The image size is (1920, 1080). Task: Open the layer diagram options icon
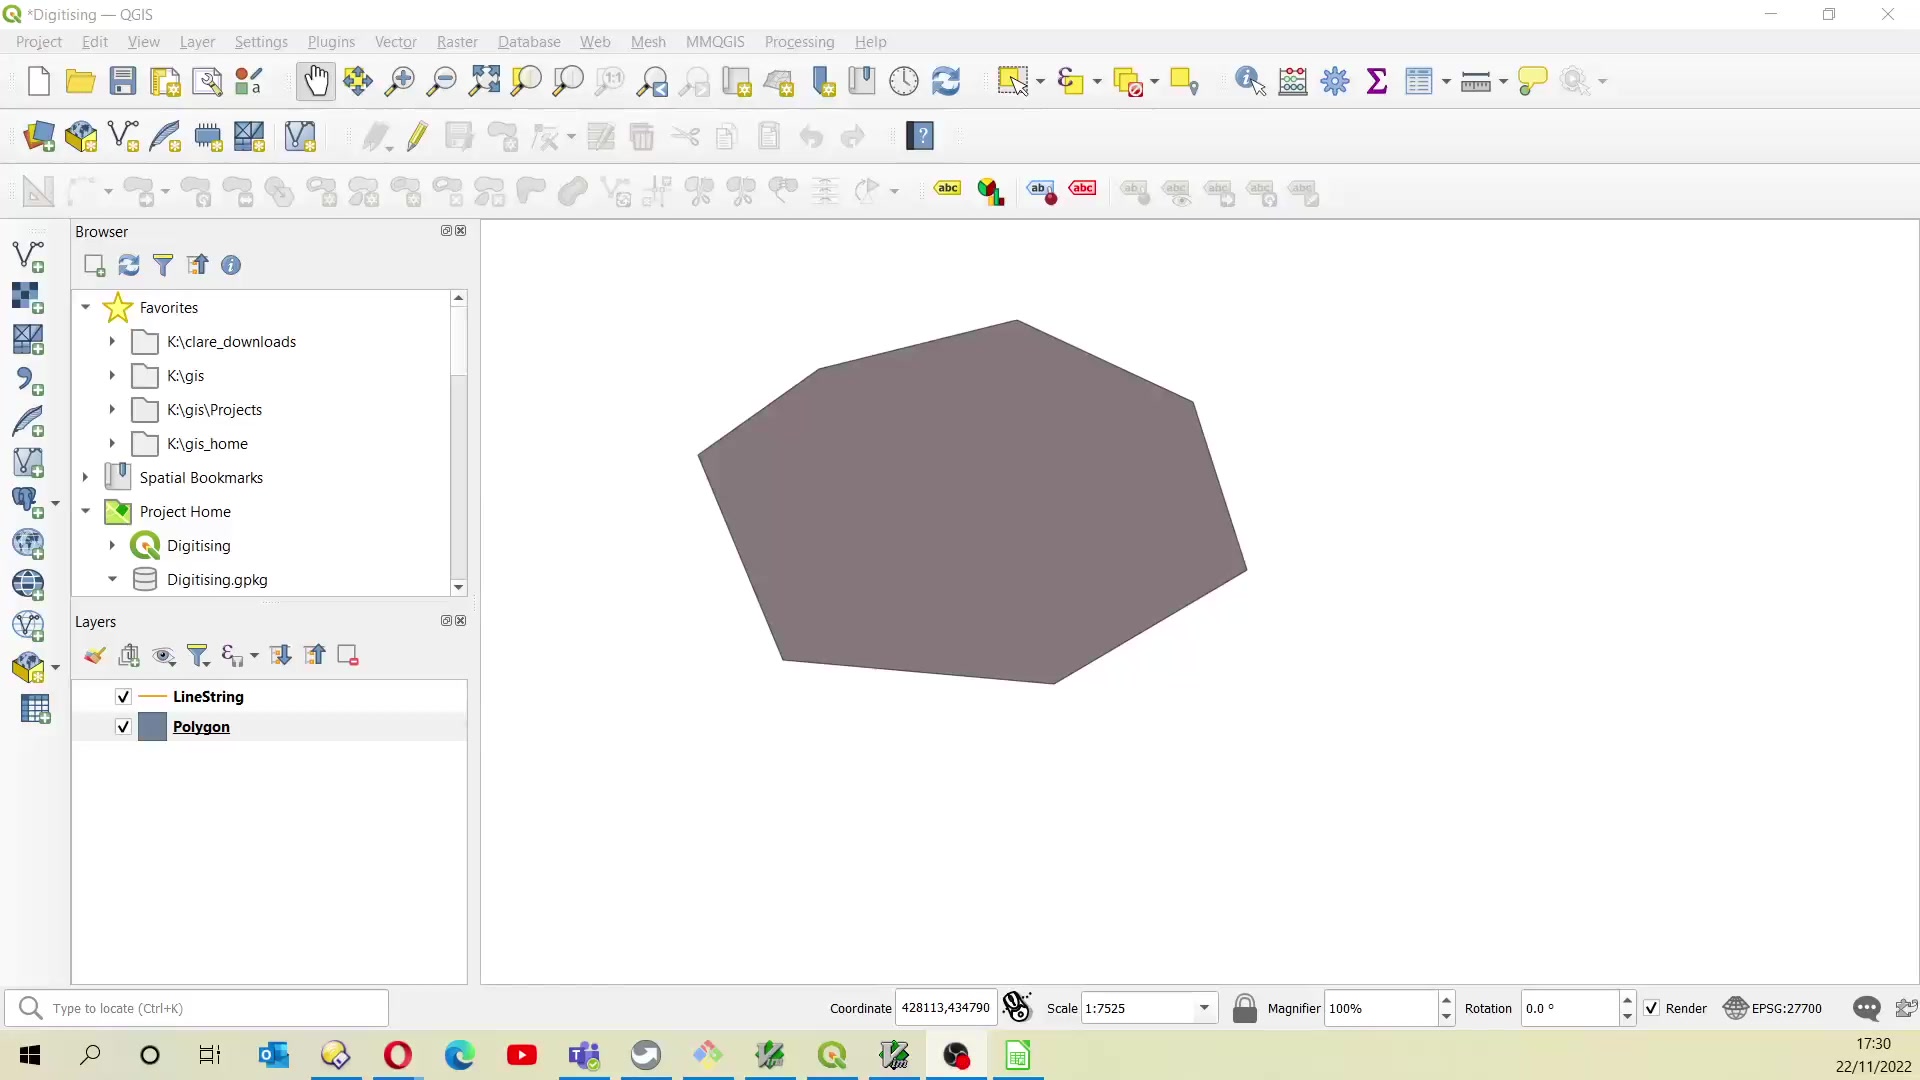991,191
